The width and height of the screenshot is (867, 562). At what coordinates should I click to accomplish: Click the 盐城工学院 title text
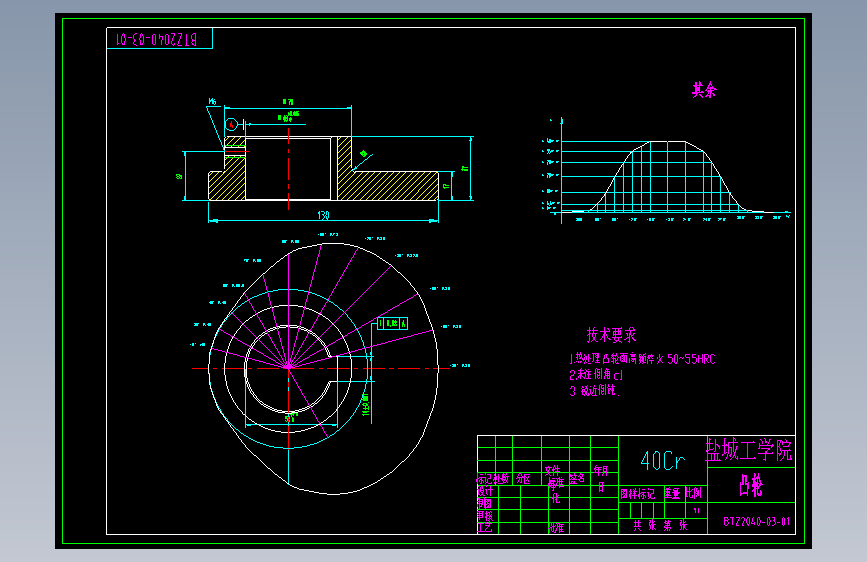coord(749,450)
